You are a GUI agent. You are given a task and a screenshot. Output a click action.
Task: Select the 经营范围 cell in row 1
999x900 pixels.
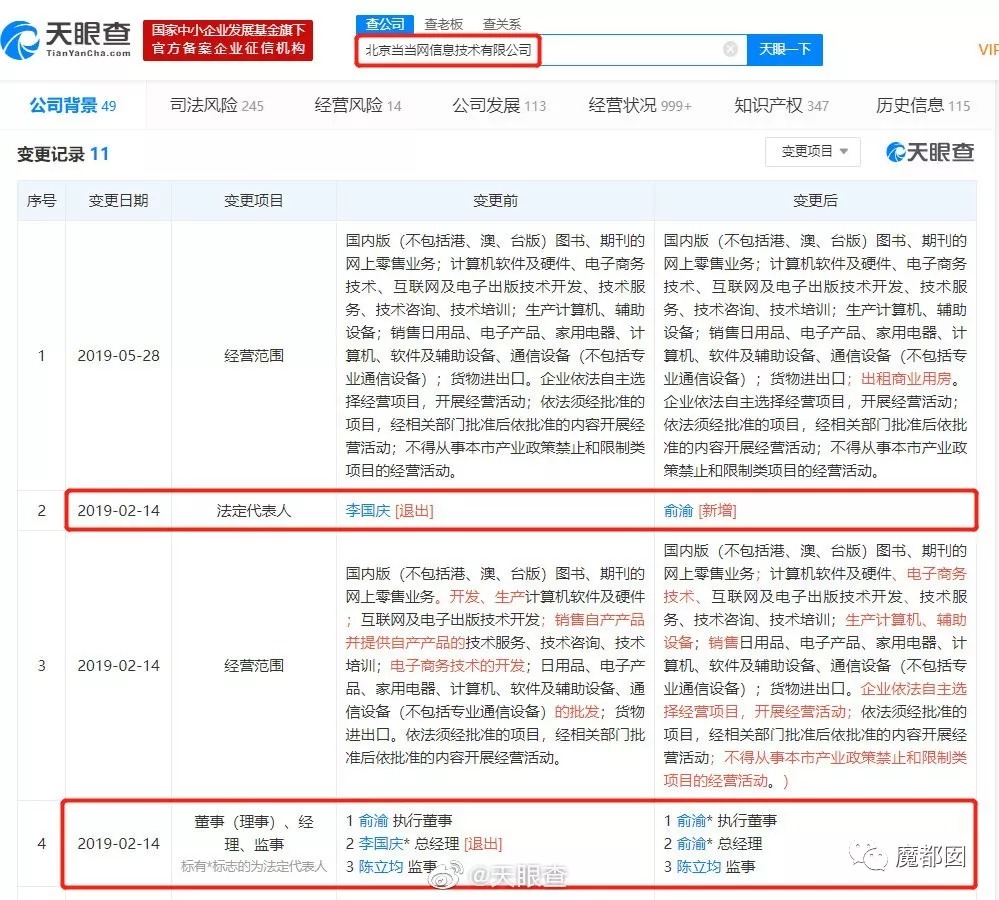pyautogui.click(x=254, y=355)
